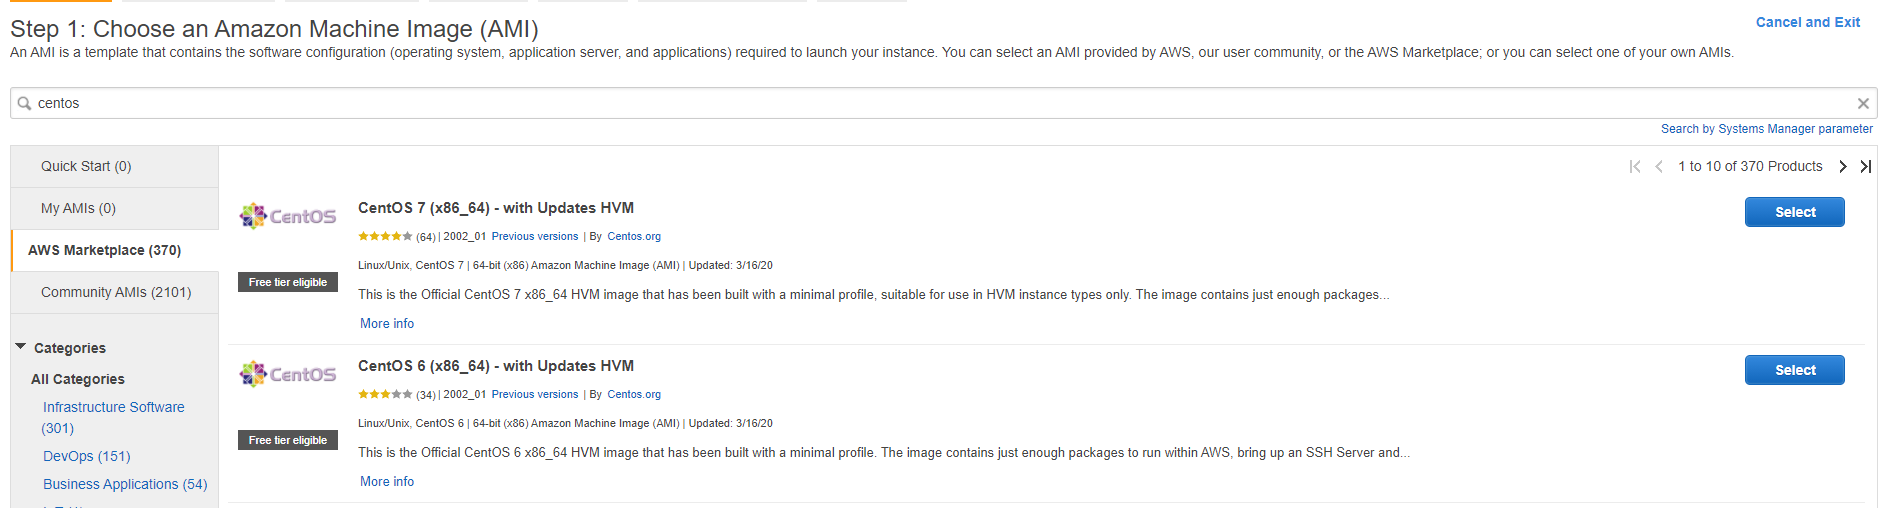The image size is (1884, 508).
Task: Filter by Business Applications category
Action: (125, 484)
